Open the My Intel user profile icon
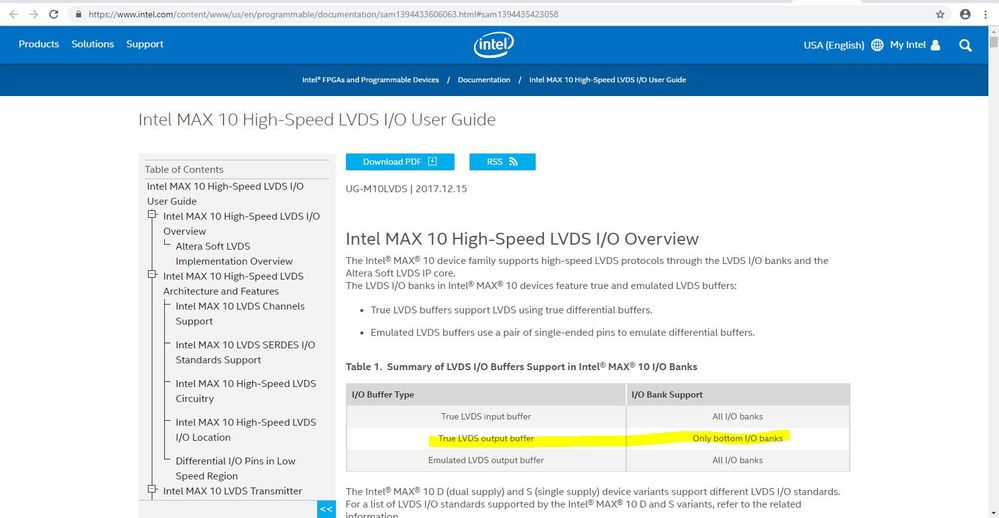Viewport: 999px width, 518px height. (x=935, y=45)
